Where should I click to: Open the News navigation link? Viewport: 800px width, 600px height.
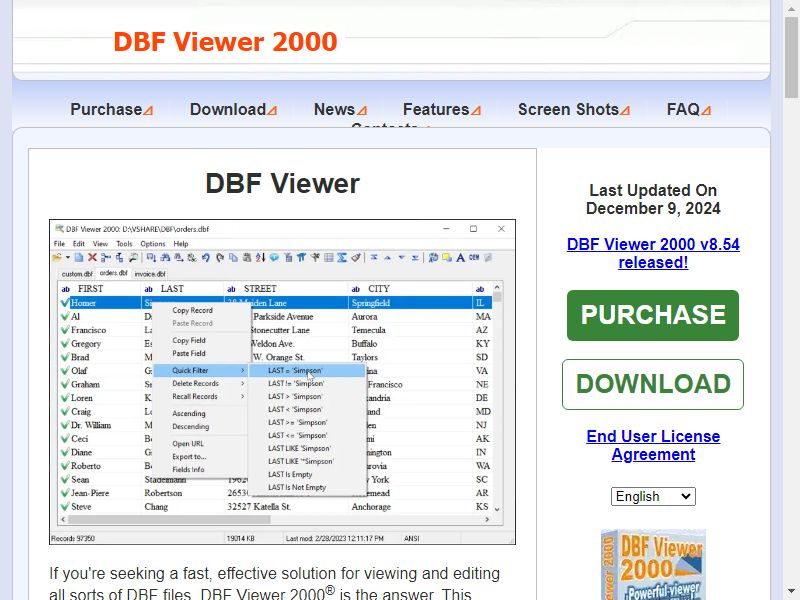pos(340,109)
